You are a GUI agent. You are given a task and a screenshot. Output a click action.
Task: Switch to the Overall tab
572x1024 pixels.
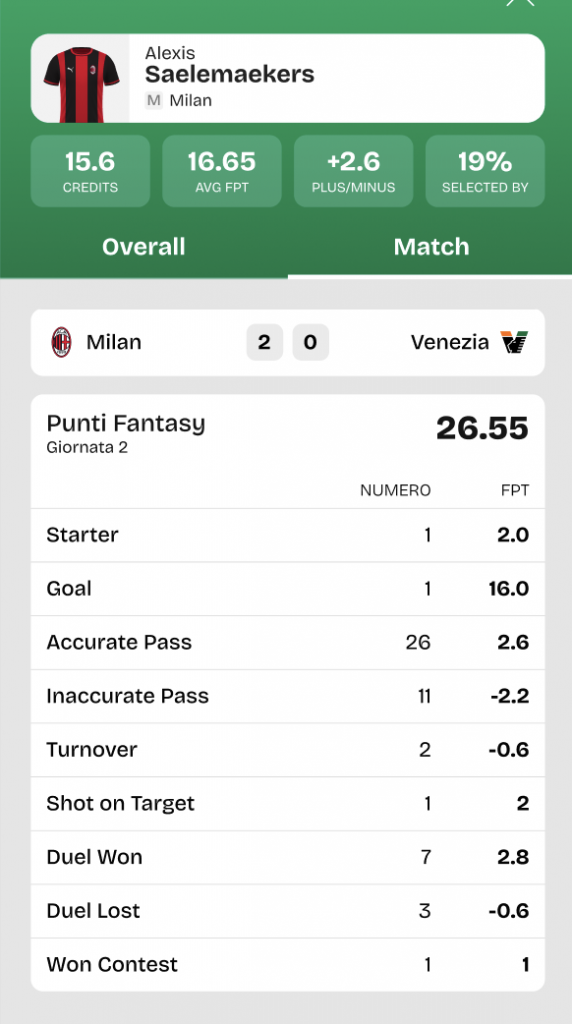(144, 247)
